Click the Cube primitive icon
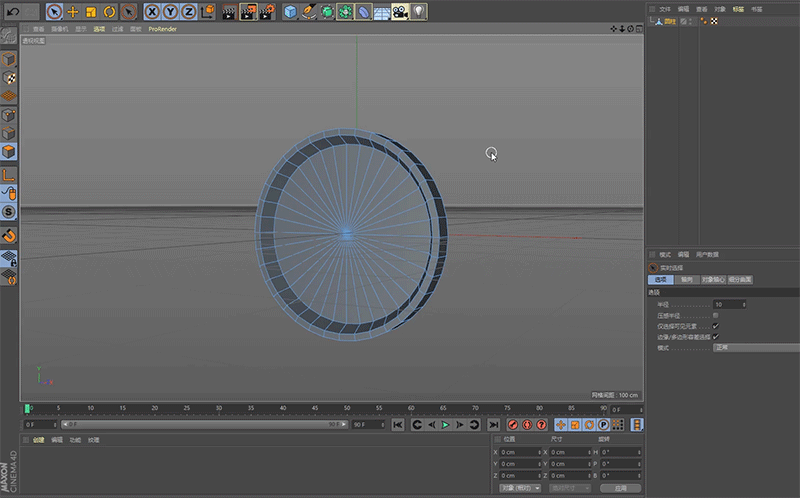The height and width of the screenshot is (498, 800). 290,11
